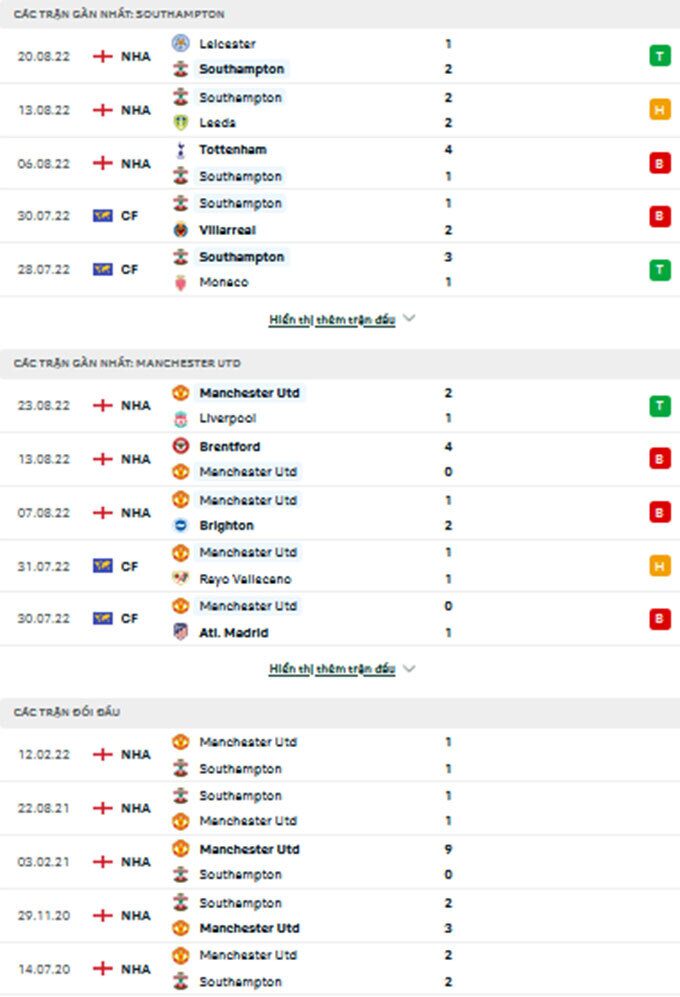Click the orange H badge for Leeds match
This screenshot has width=680, height=997.
coord(659,110)
